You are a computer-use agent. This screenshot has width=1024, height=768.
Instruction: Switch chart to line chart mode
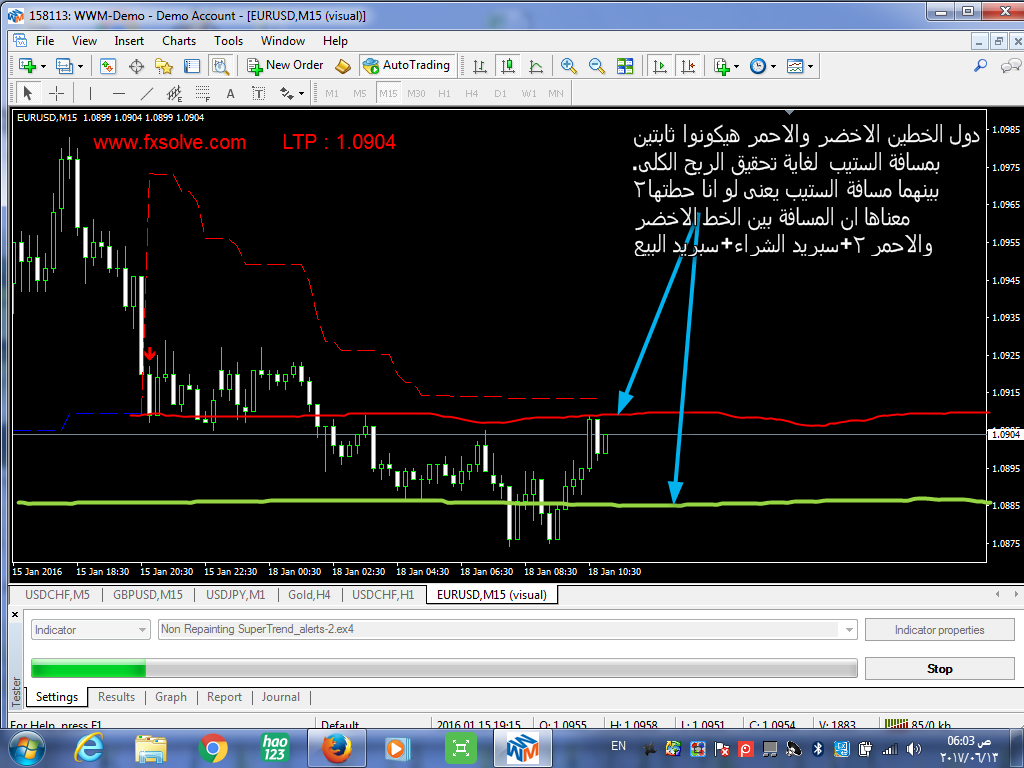point(537,66)
